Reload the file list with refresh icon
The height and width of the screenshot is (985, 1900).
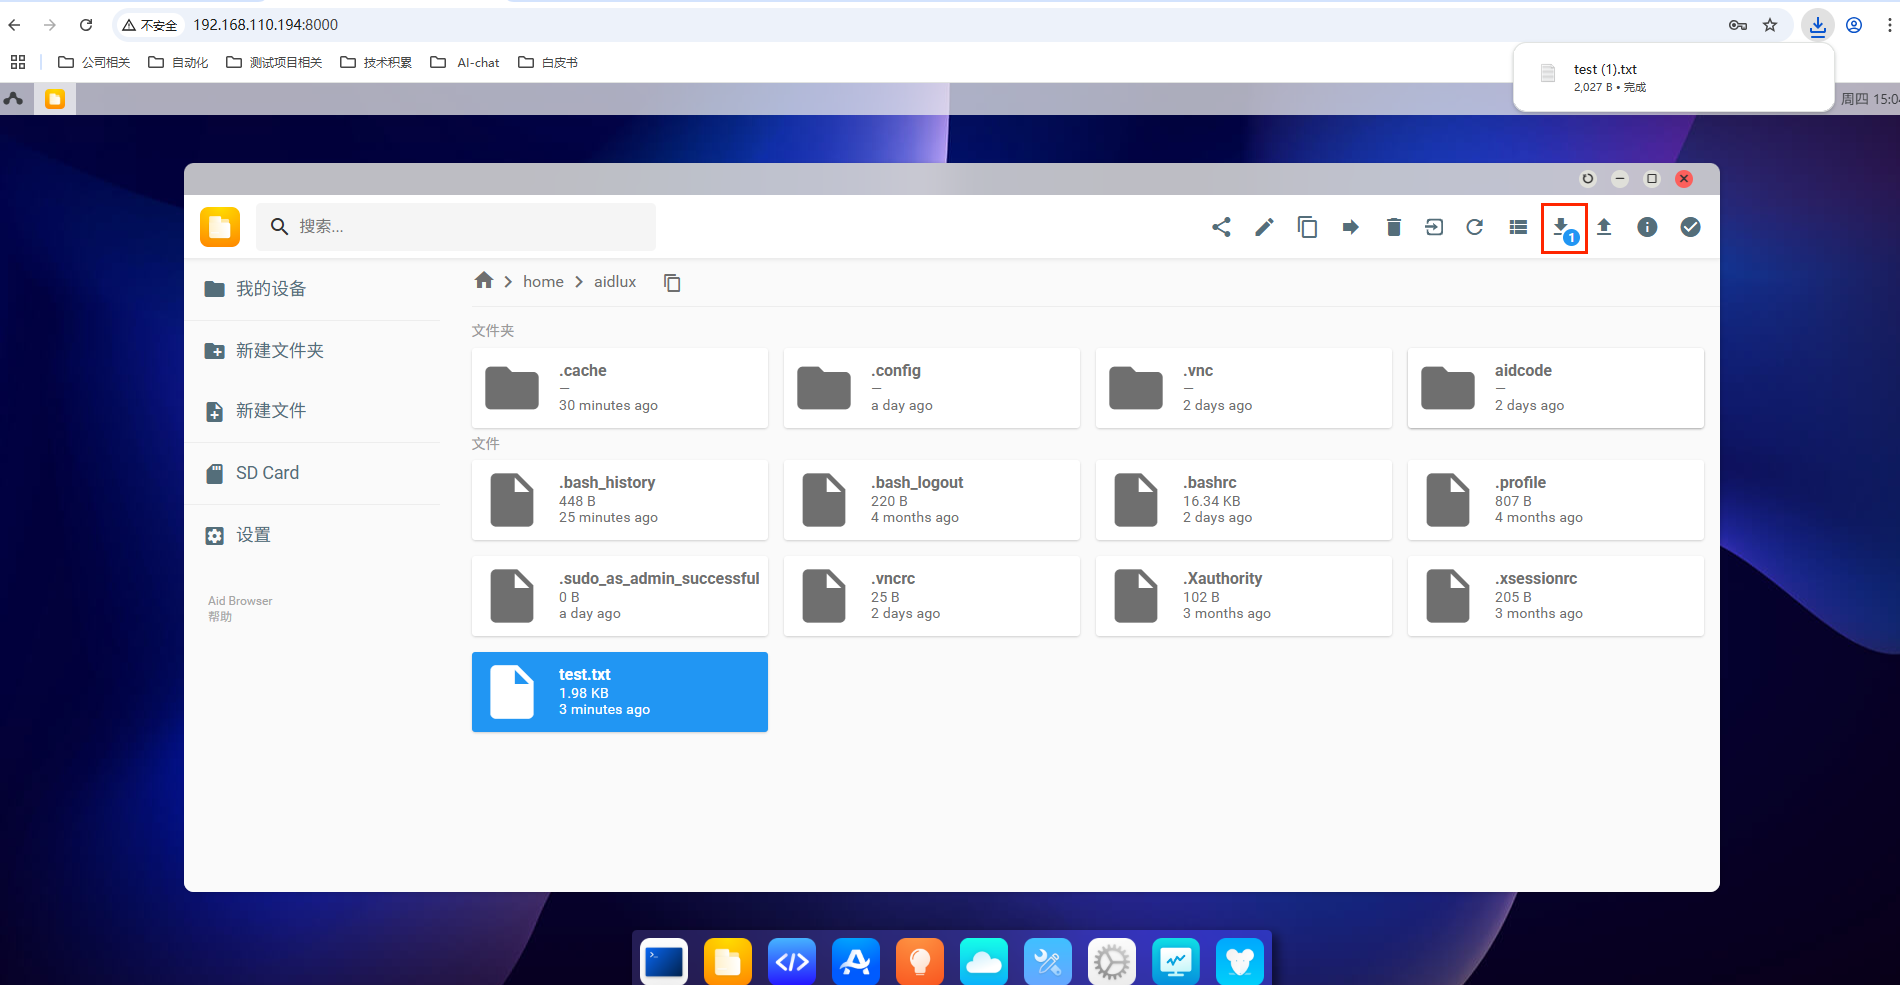click(1475, 227)
